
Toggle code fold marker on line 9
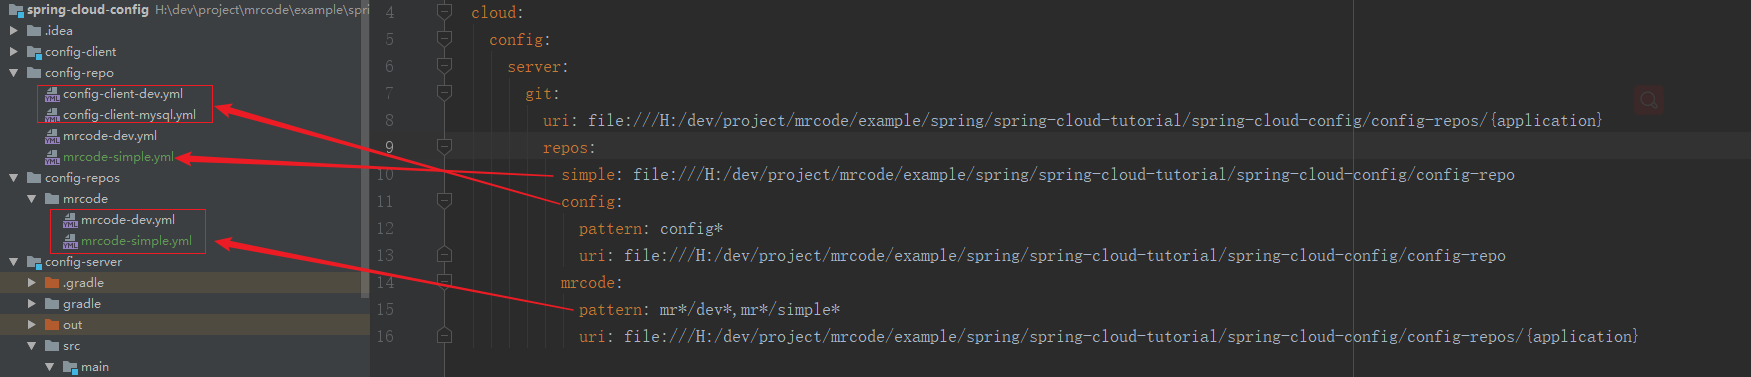pyautogui.click(x=445, y=147)
